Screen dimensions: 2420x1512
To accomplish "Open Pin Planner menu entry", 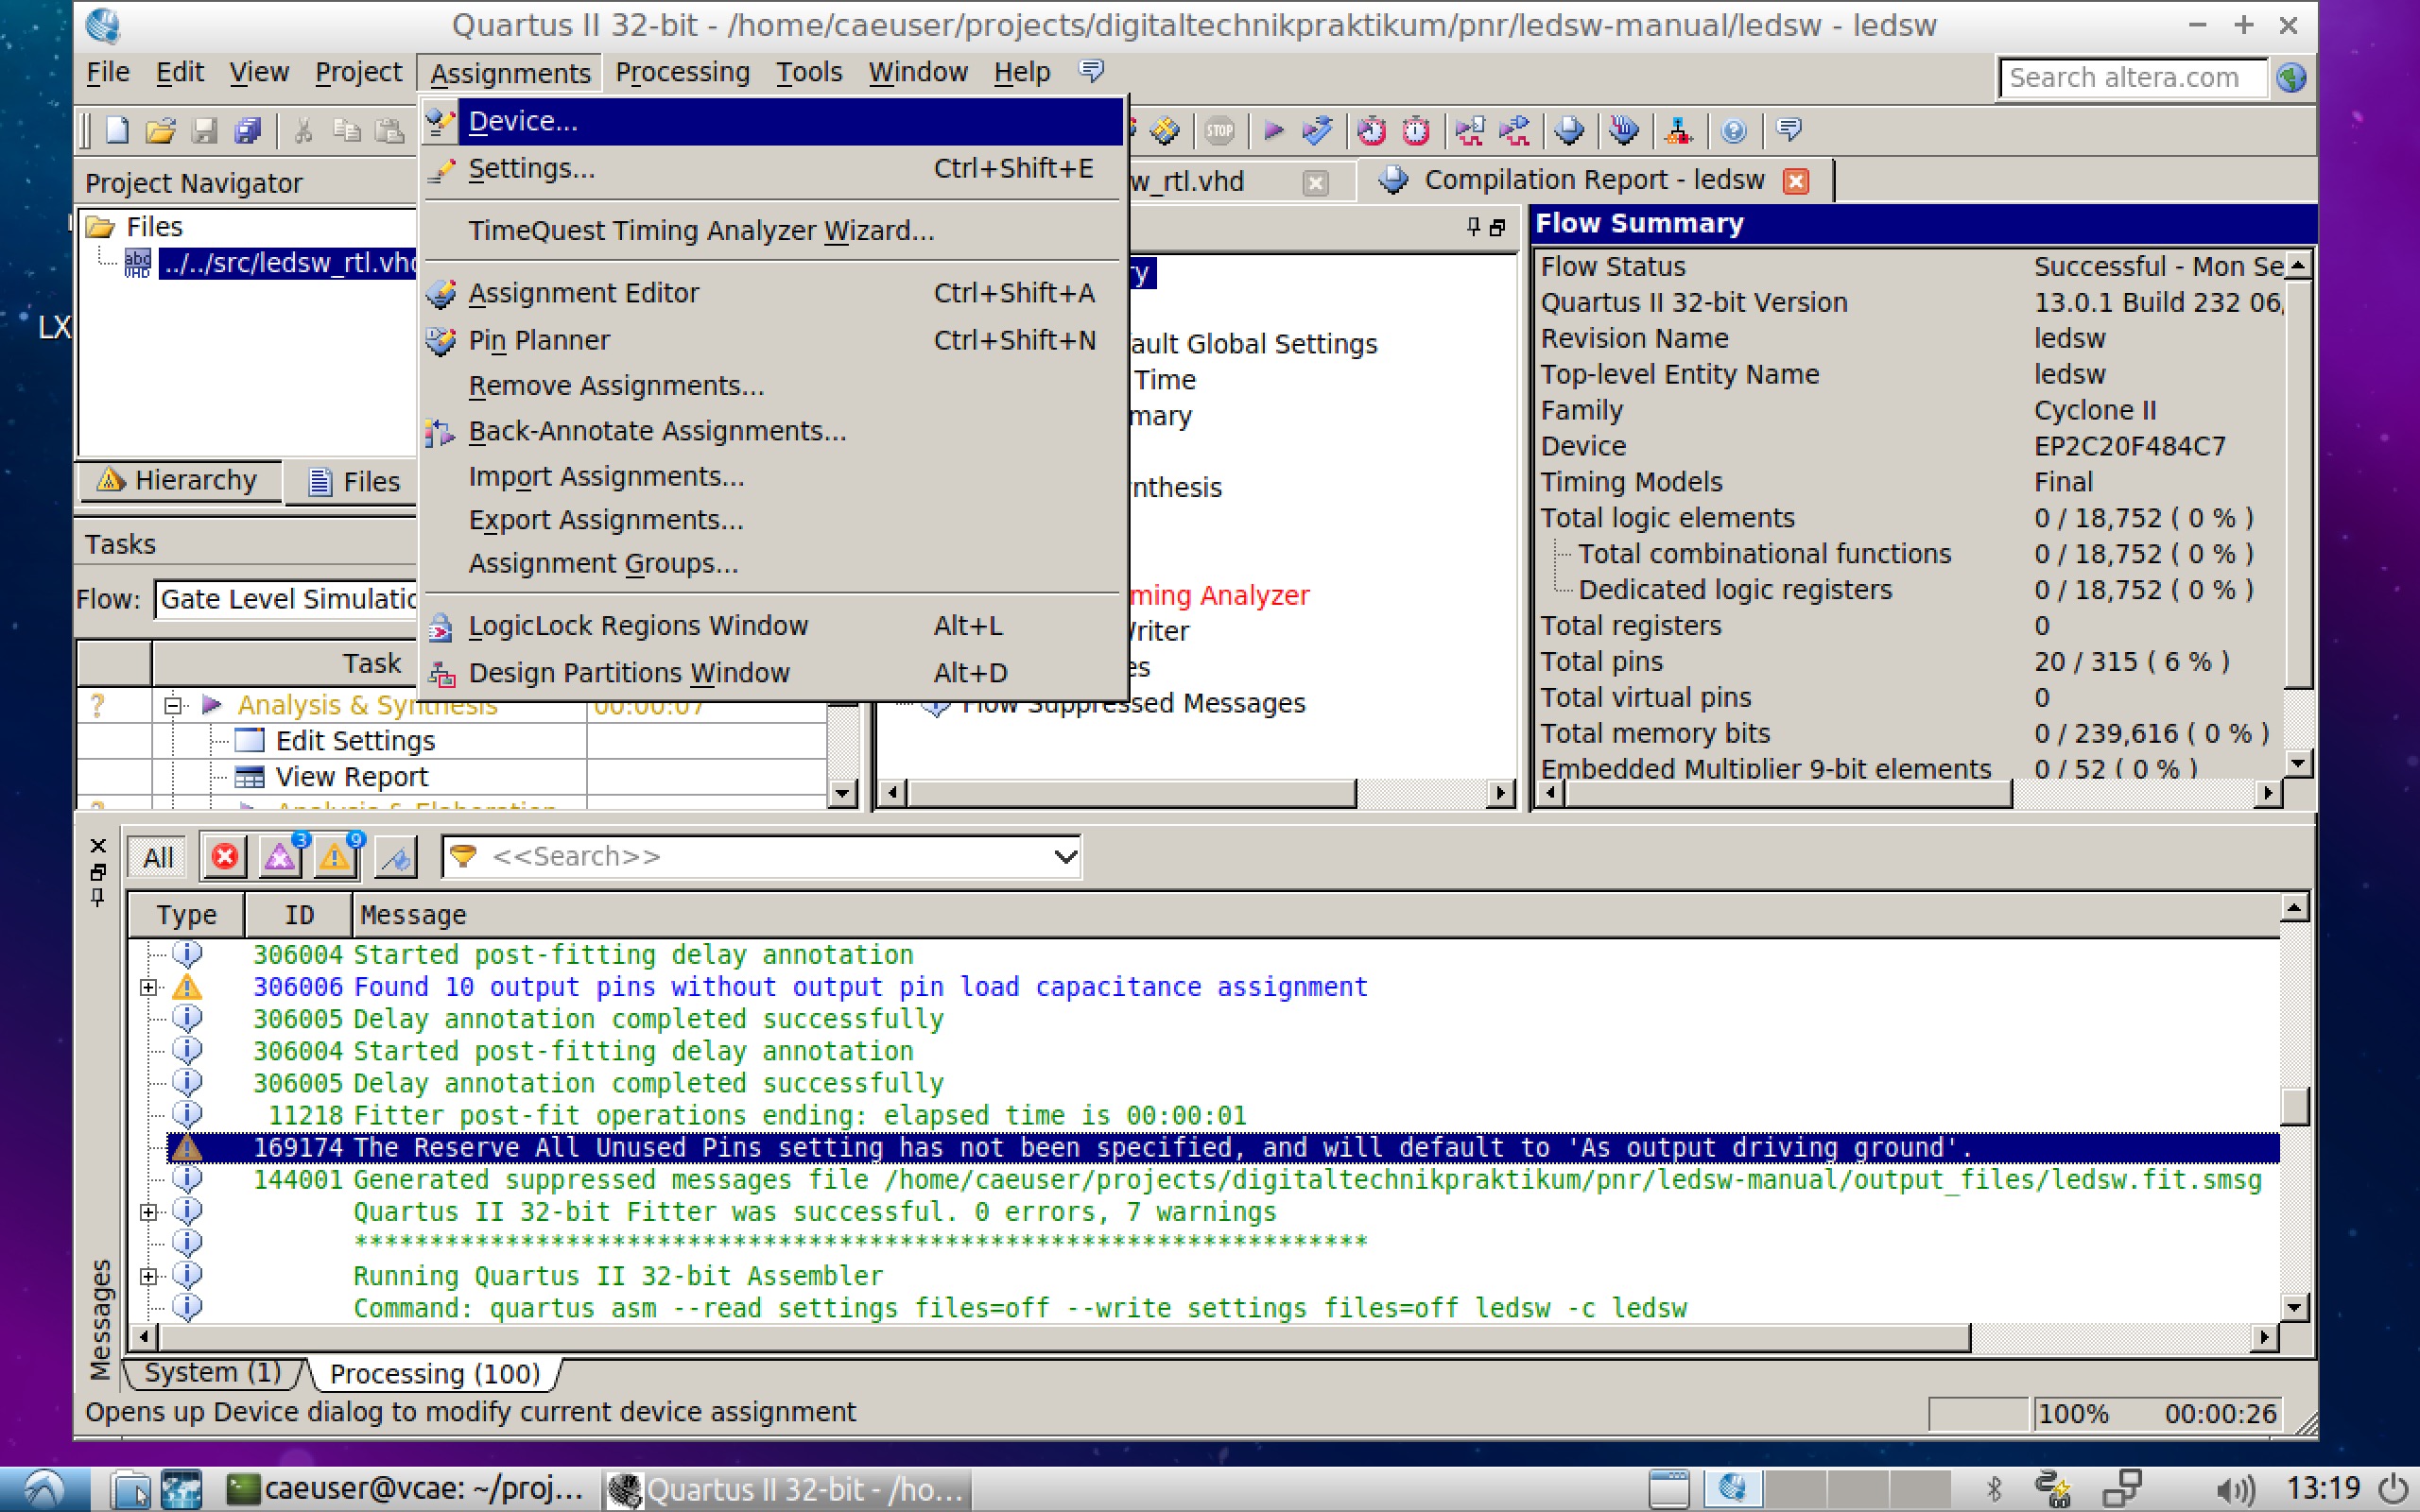I will [x=772, y=340].
